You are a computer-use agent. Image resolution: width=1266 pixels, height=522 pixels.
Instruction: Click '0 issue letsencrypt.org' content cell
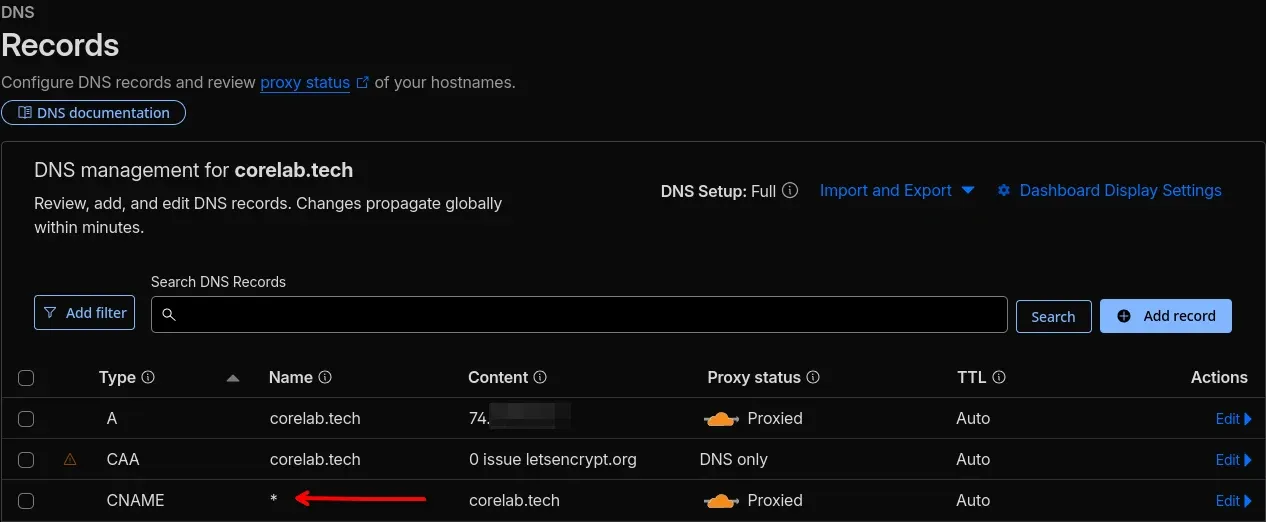point(552,460)
